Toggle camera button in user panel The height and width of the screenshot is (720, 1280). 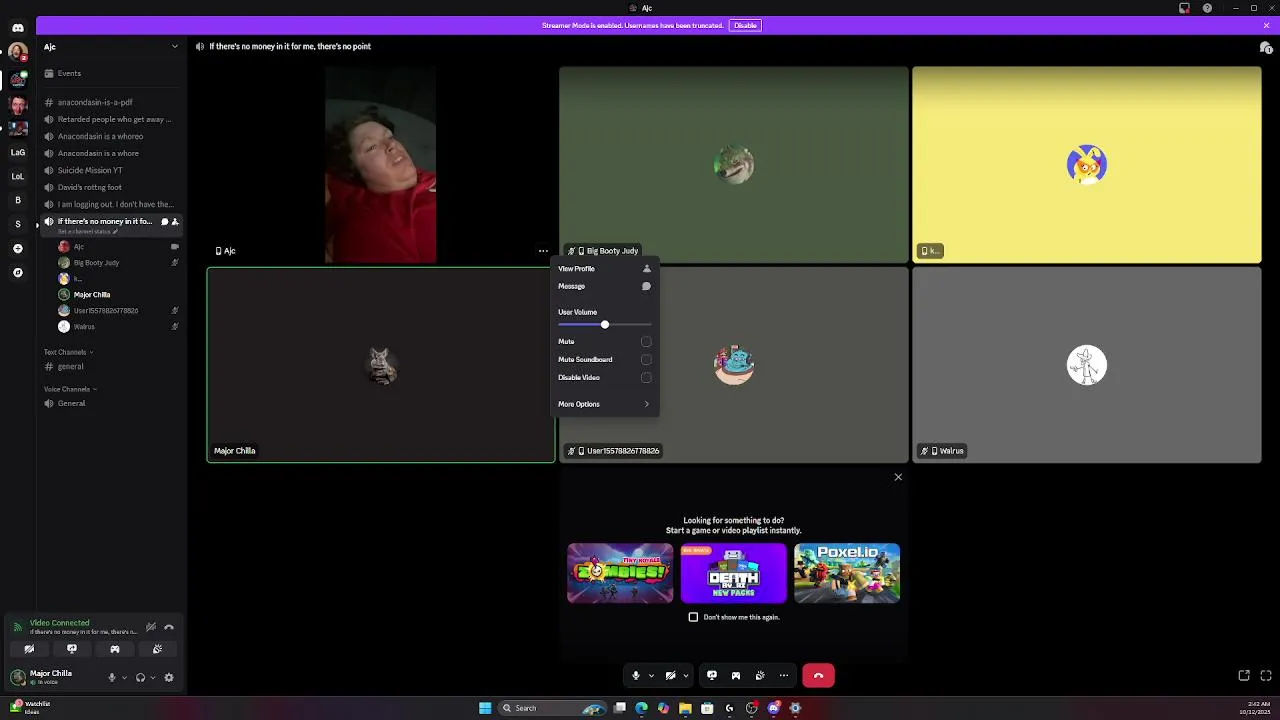pyautogui.click(x=29, y=649)
